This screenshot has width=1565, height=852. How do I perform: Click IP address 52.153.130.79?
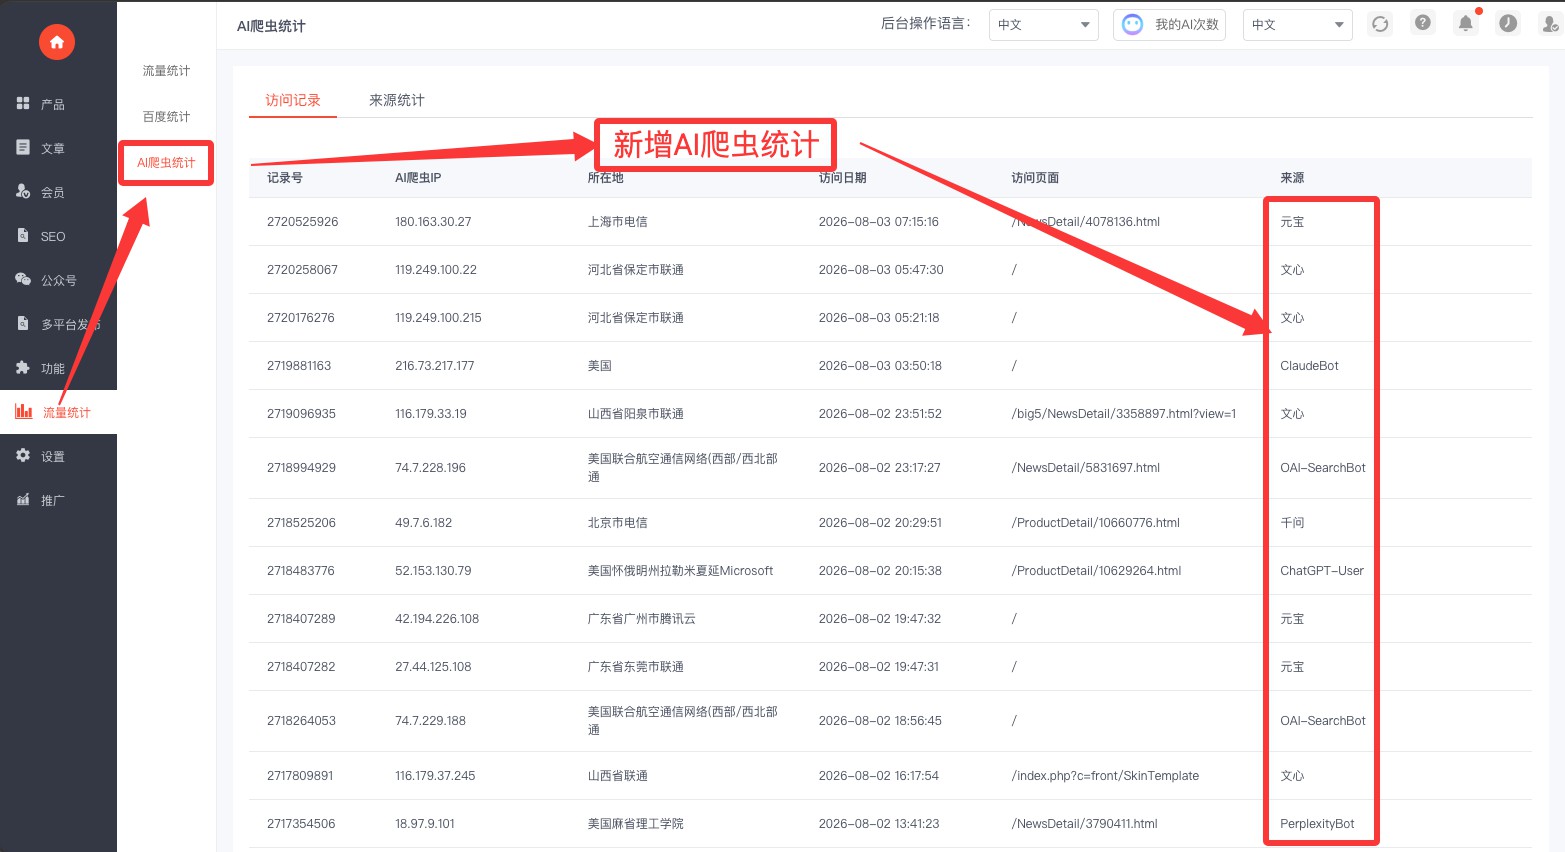tap(433, 571)
